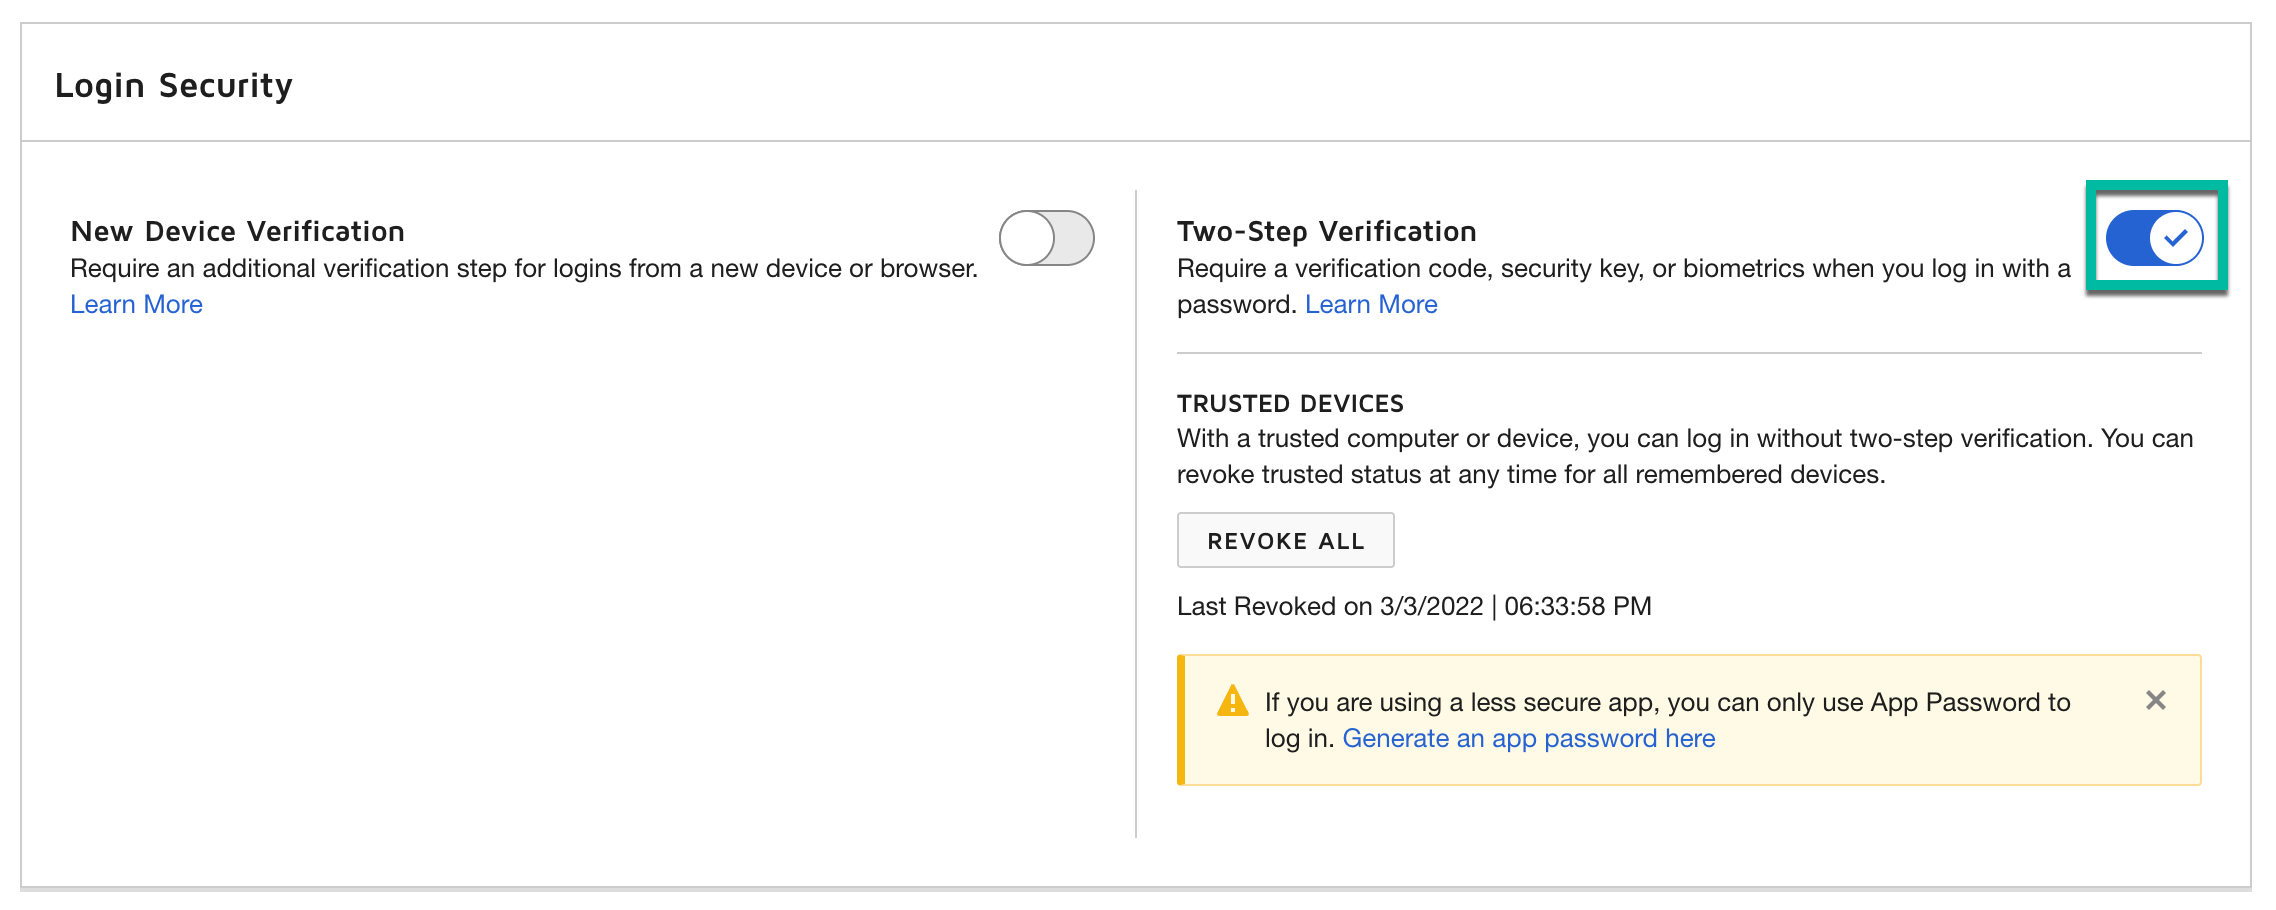Click the TRUSTED DEVICES section label

coord(1290,403)
